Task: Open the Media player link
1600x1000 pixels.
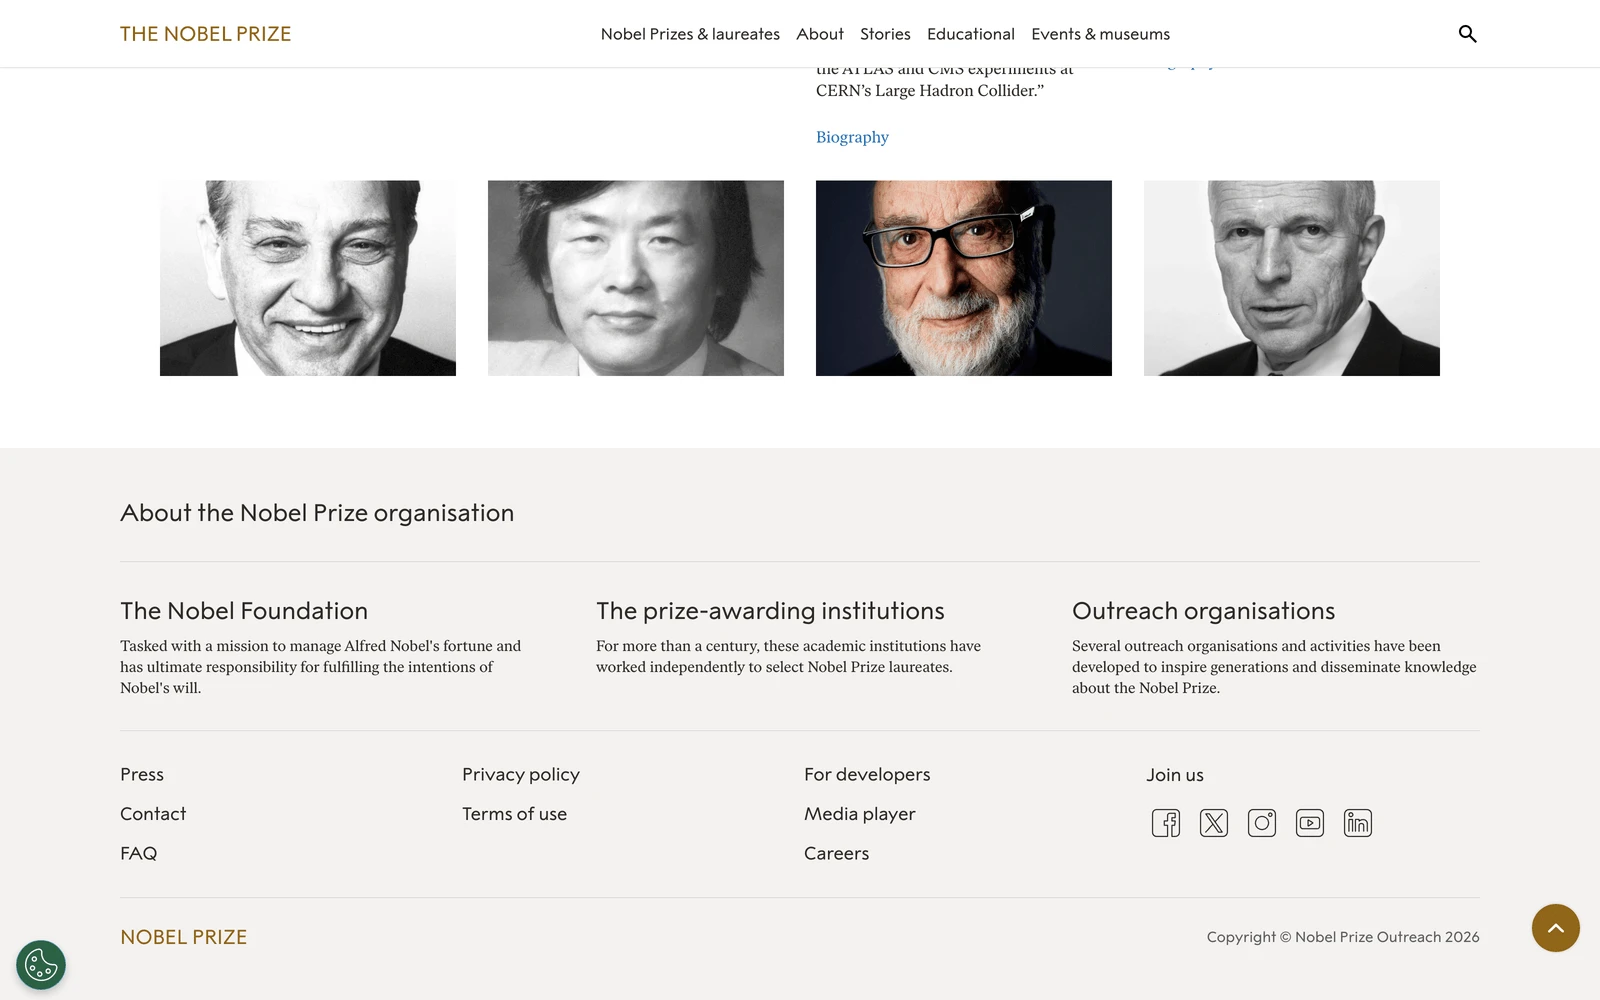Action: click(x=860, y=814)
